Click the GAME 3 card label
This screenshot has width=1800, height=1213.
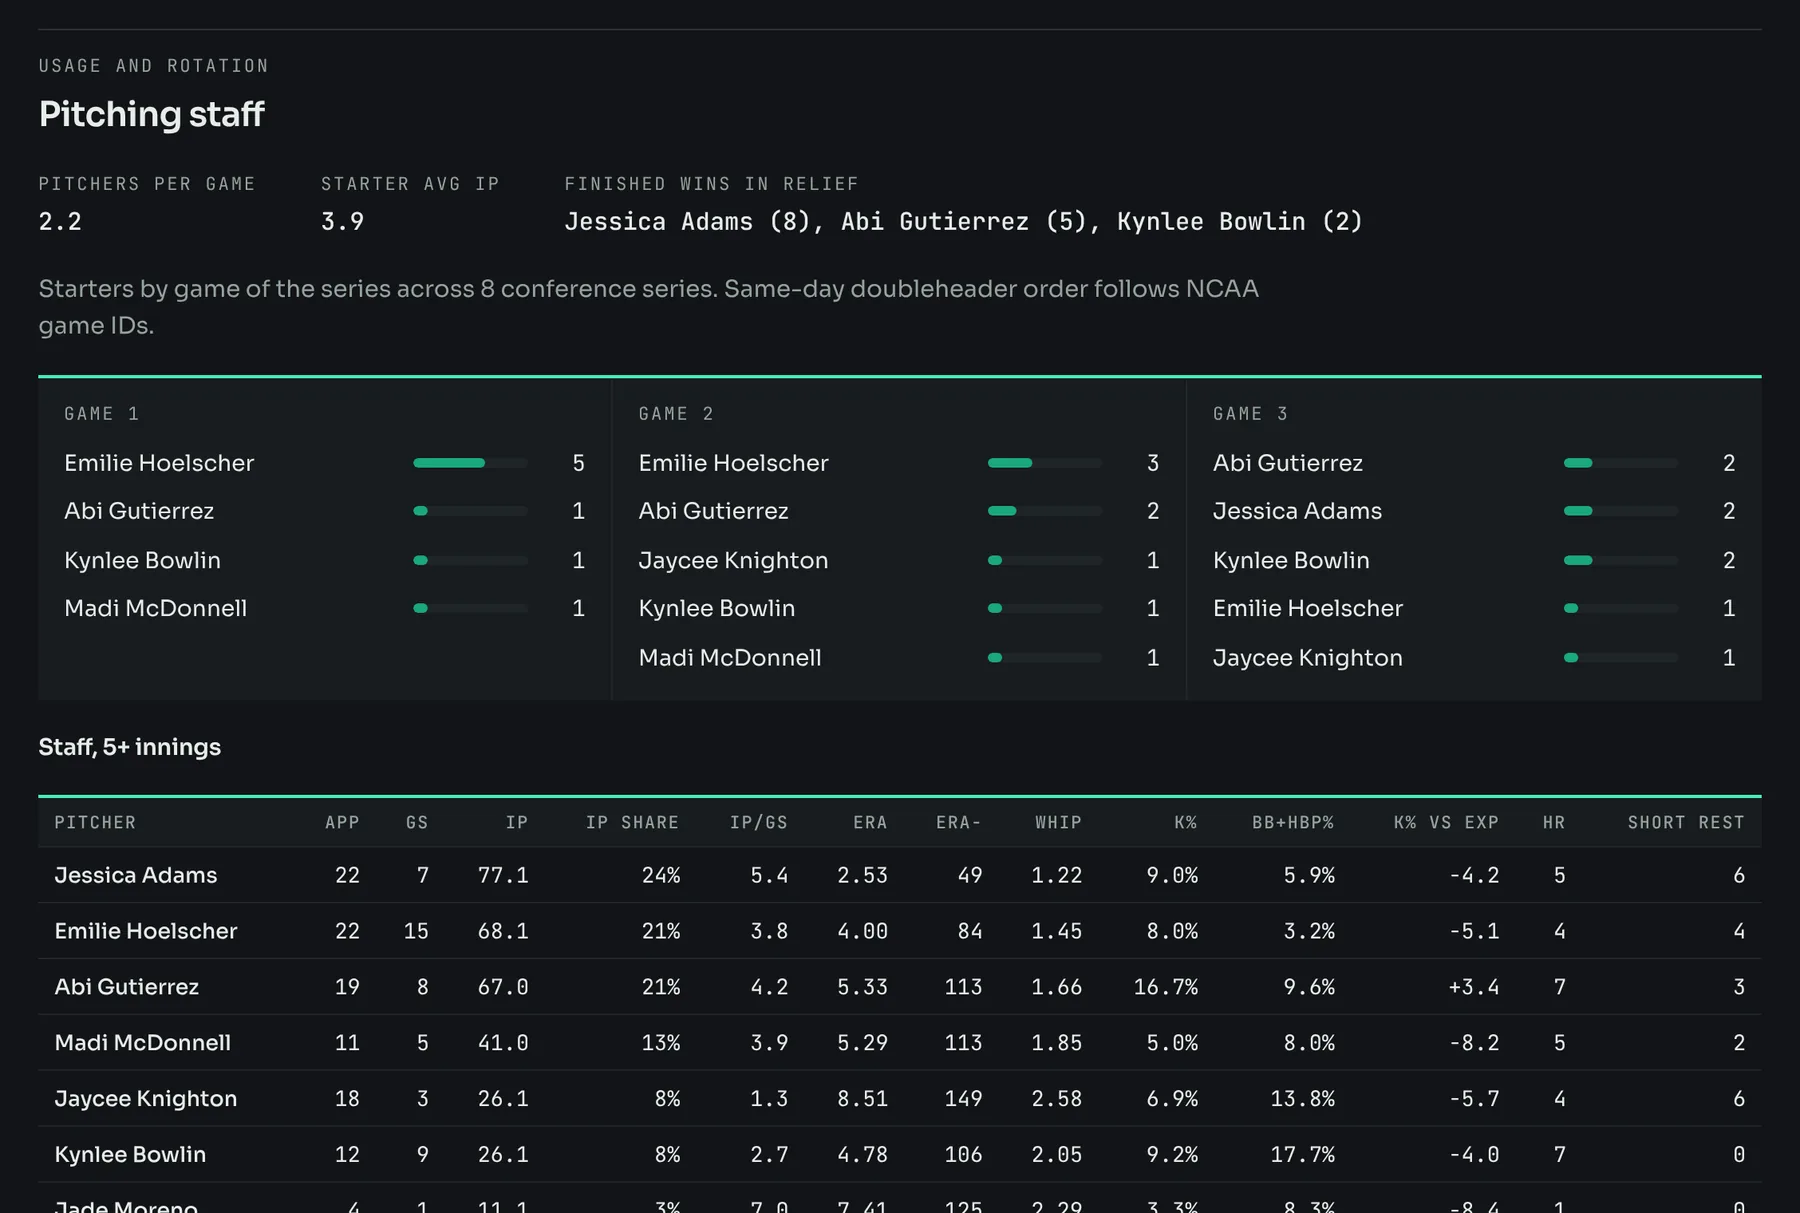point(1251,414)
